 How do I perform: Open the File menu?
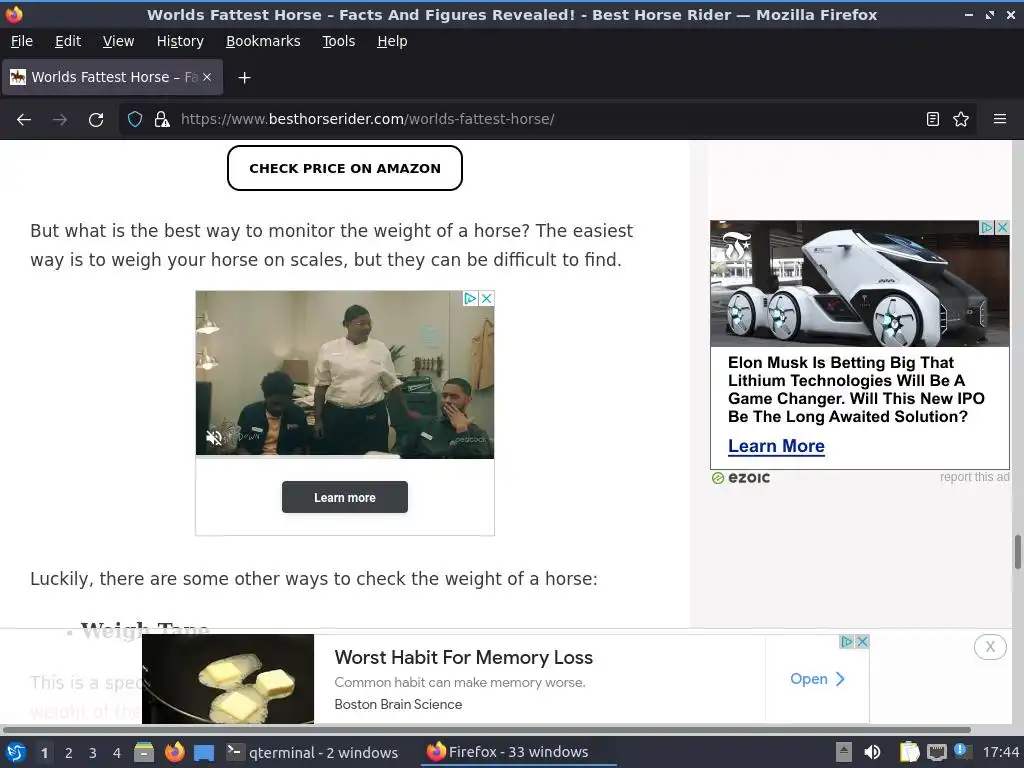(x=22, y=41)
